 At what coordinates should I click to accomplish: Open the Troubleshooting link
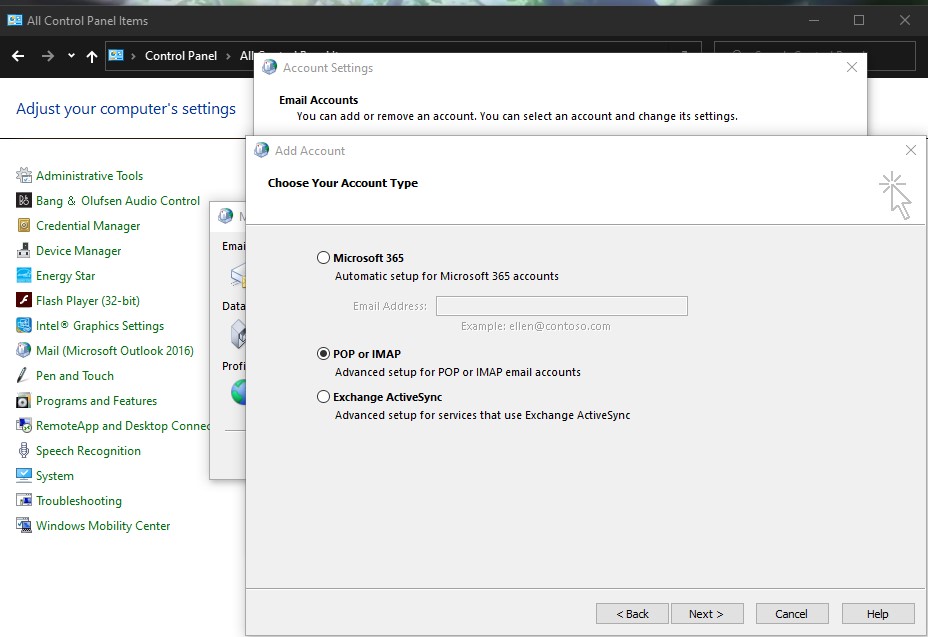click(x=79, y=500)
